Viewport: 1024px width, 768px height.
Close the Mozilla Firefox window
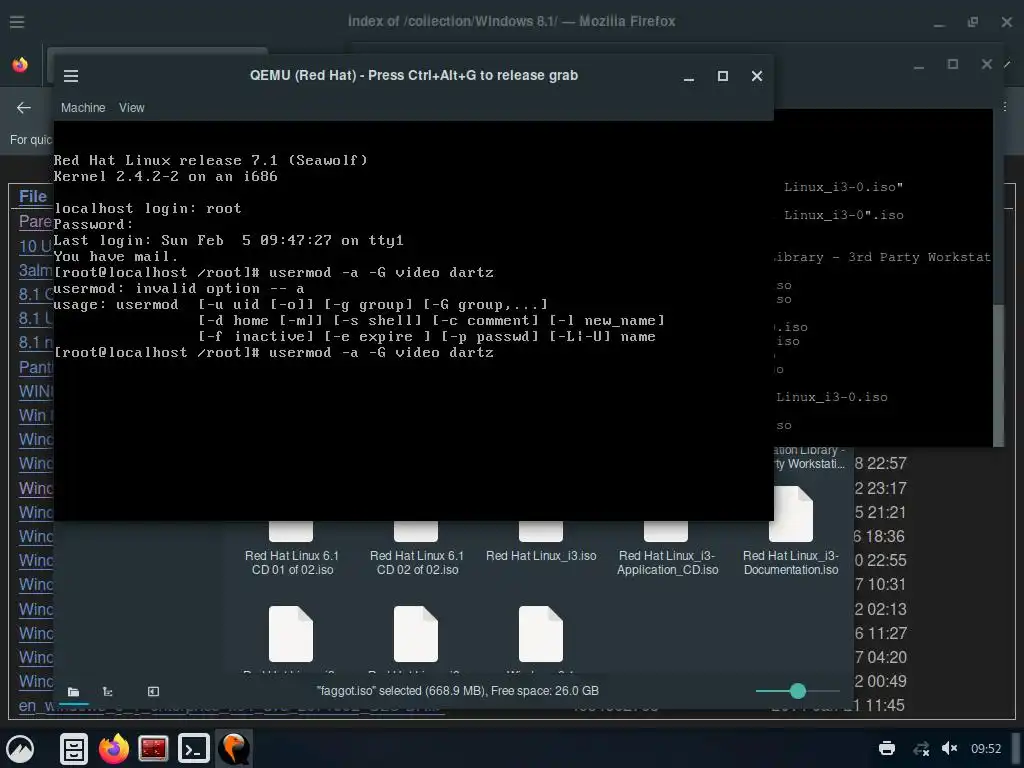pyautogui.click(x=1007, y=22)
